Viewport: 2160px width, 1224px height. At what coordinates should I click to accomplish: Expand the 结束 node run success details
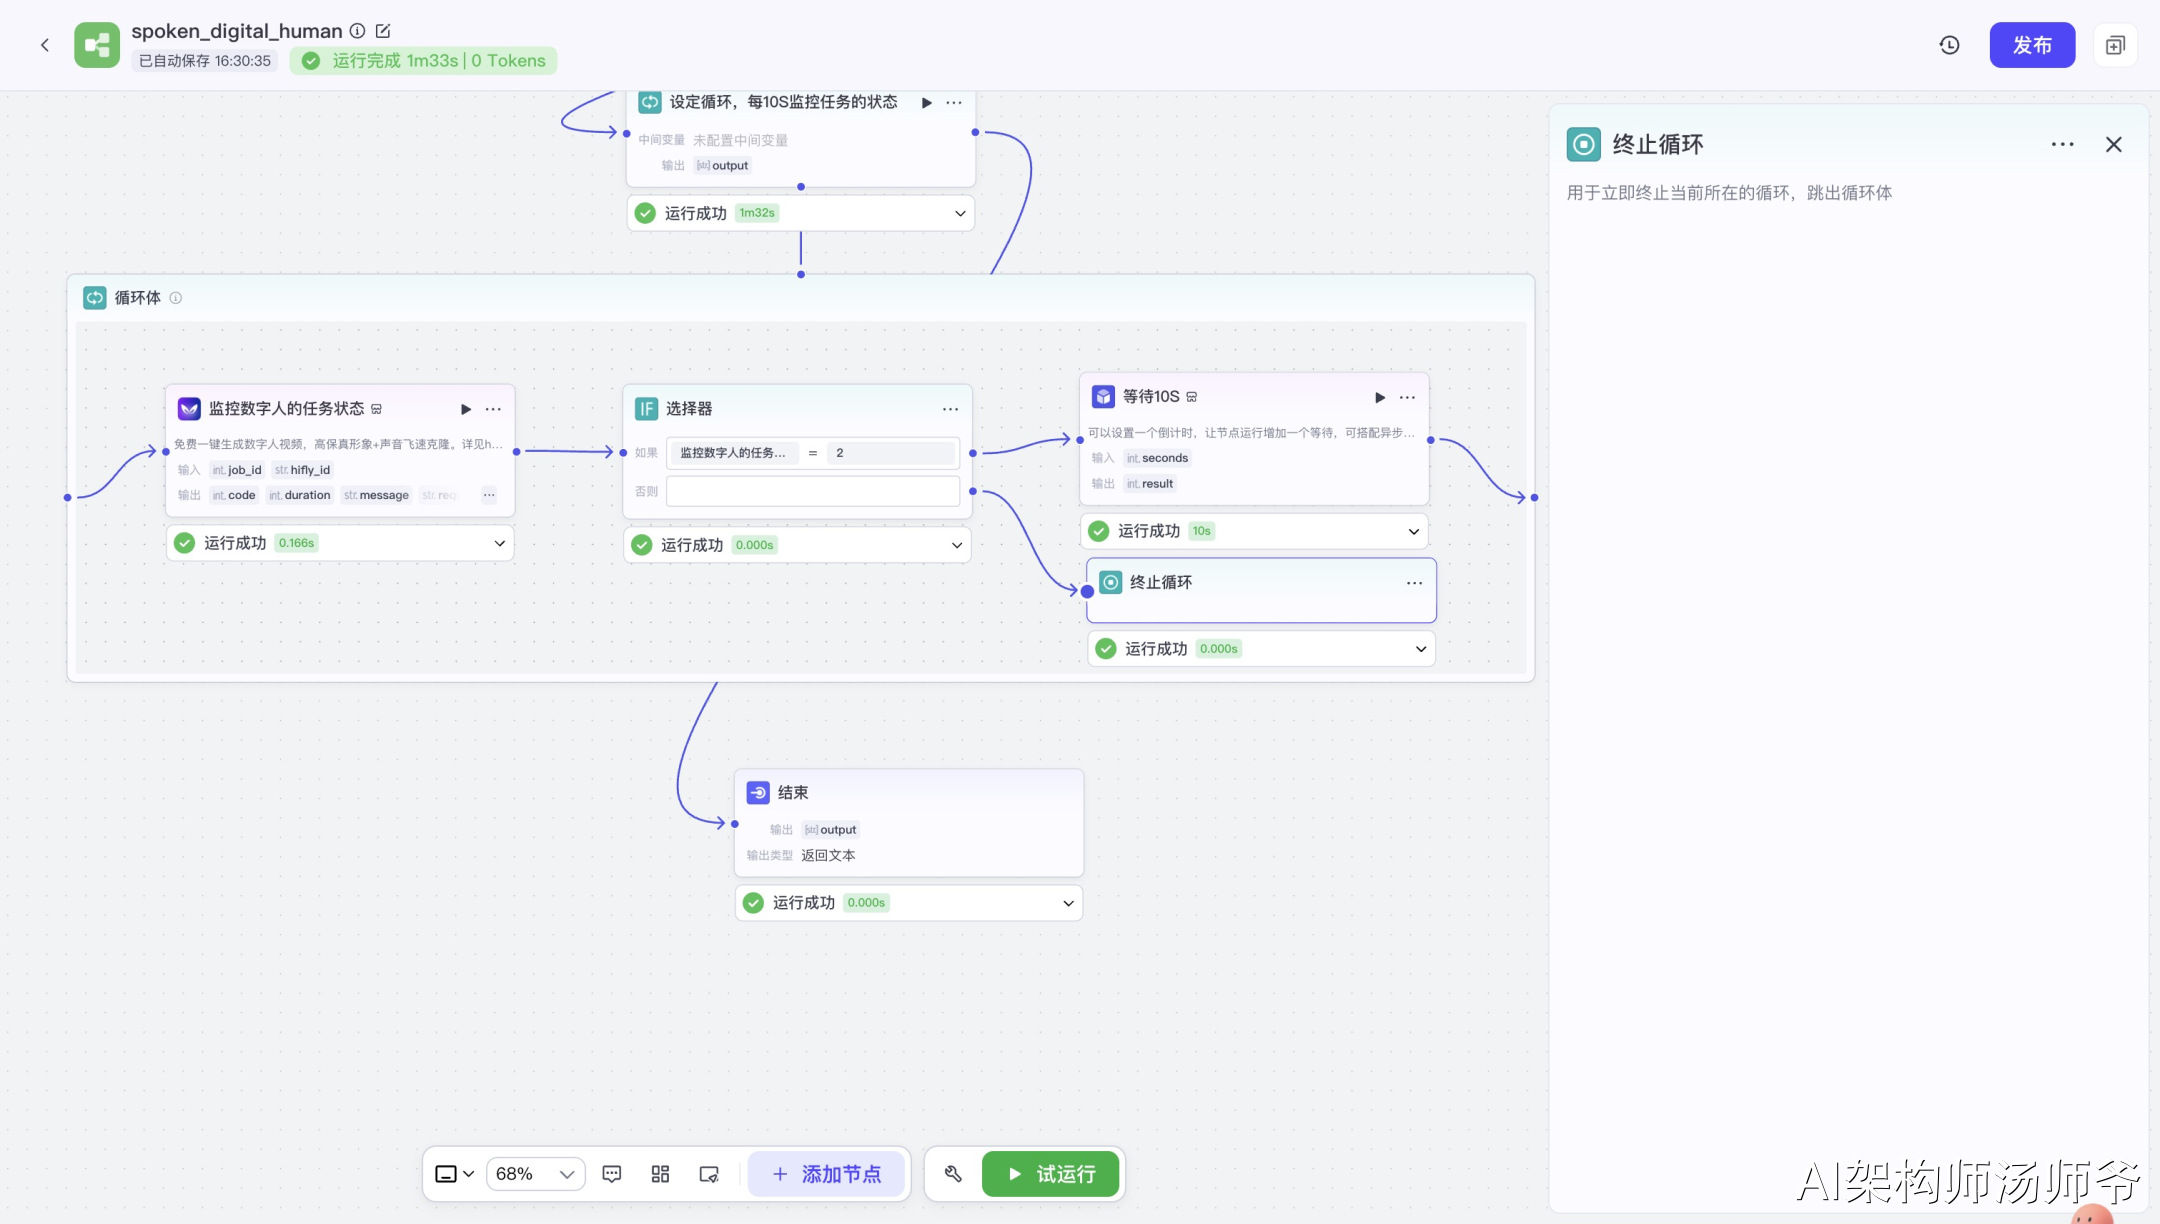coord(1068,903)
